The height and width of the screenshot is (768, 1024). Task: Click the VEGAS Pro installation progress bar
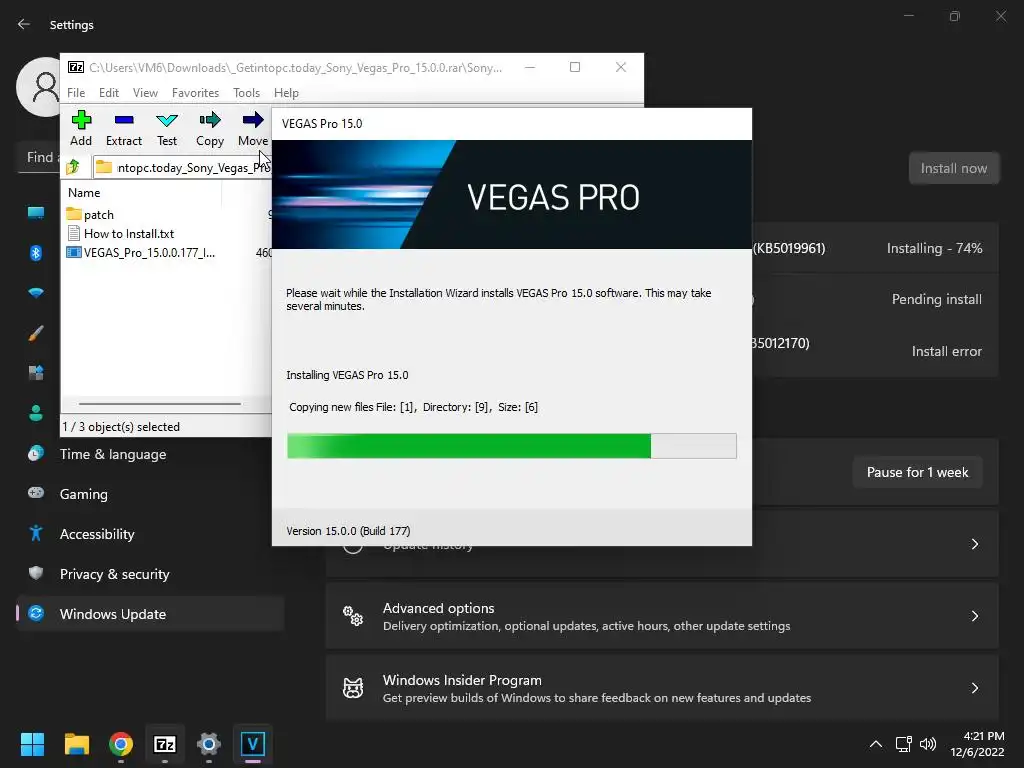pyautogui.click(x=512, y=445)
